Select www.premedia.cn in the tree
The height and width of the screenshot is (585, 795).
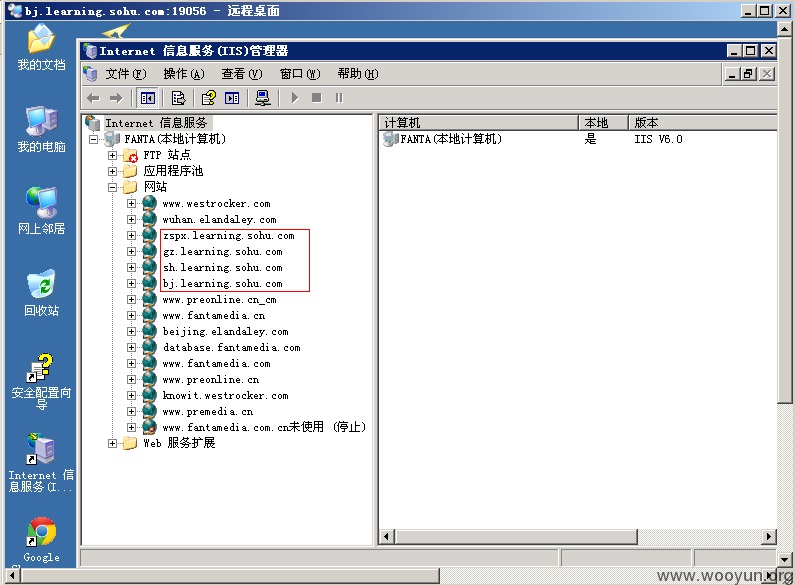click(x=208, y=412)
